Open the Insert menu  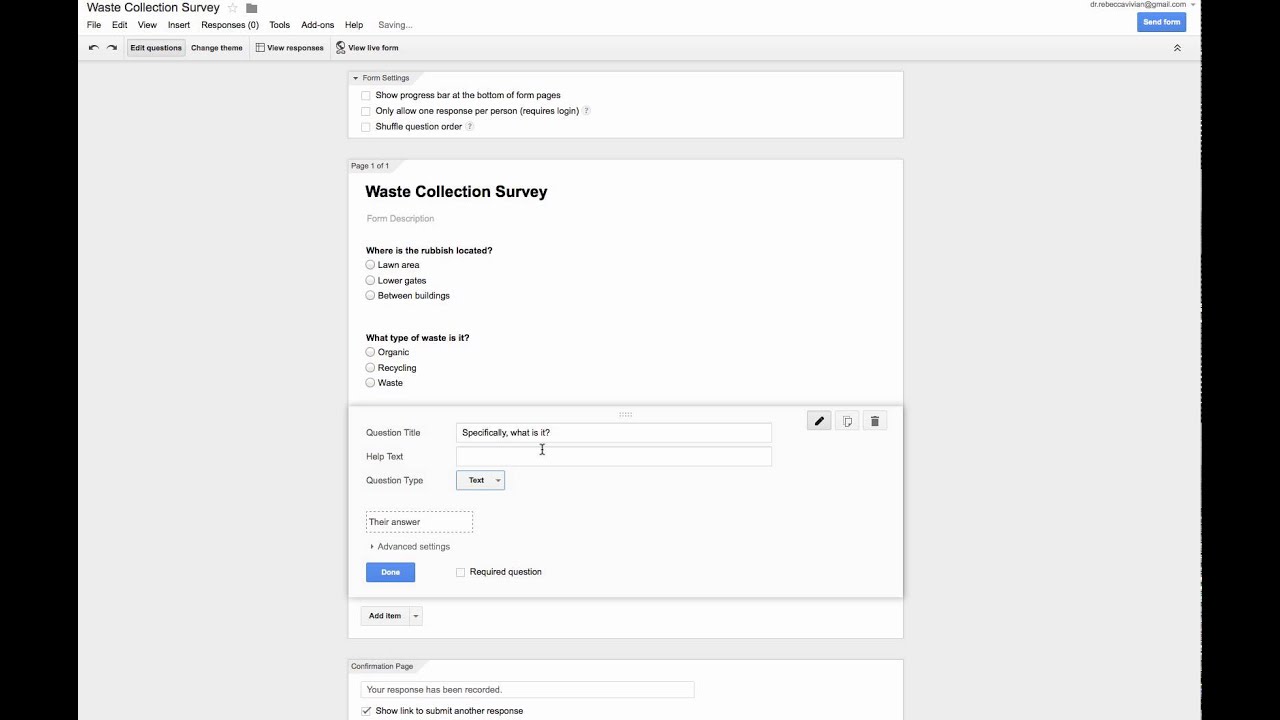(179, 25)
